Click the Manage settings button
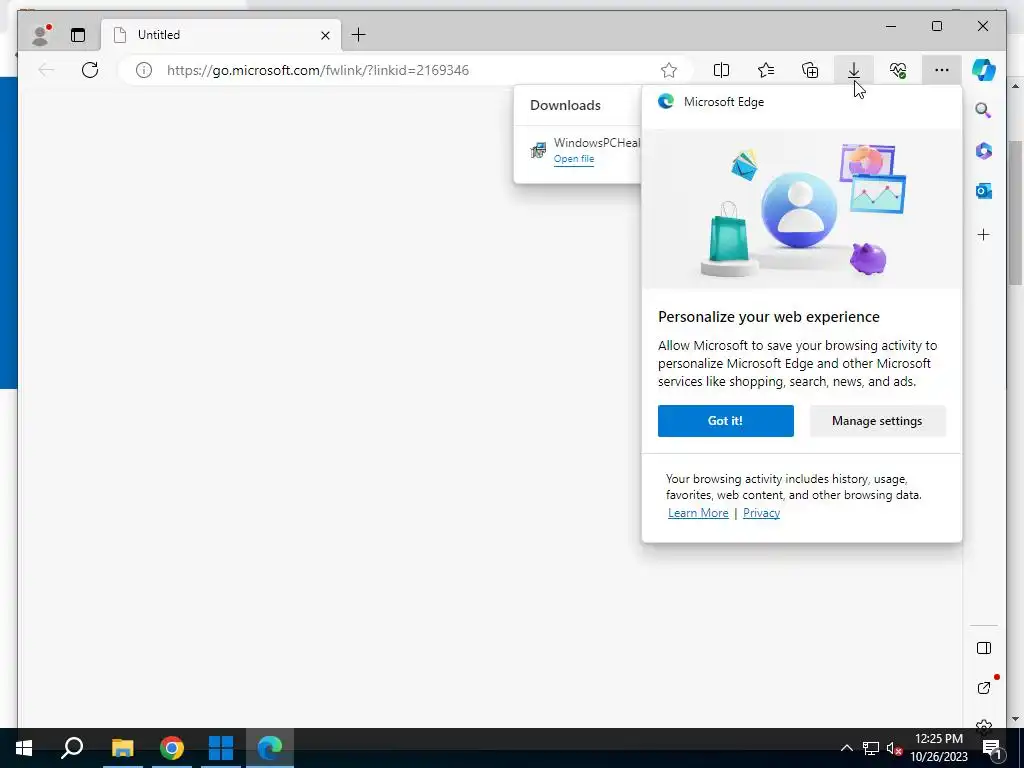1024x768 pixels. coord(877,421)
